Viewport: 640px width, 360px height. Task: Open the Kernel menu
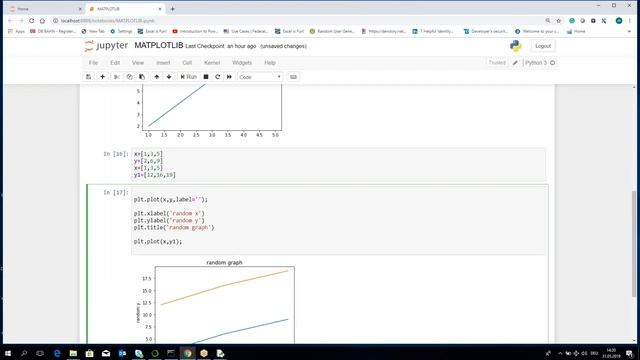pyautogui.click(x=212, y=63)
